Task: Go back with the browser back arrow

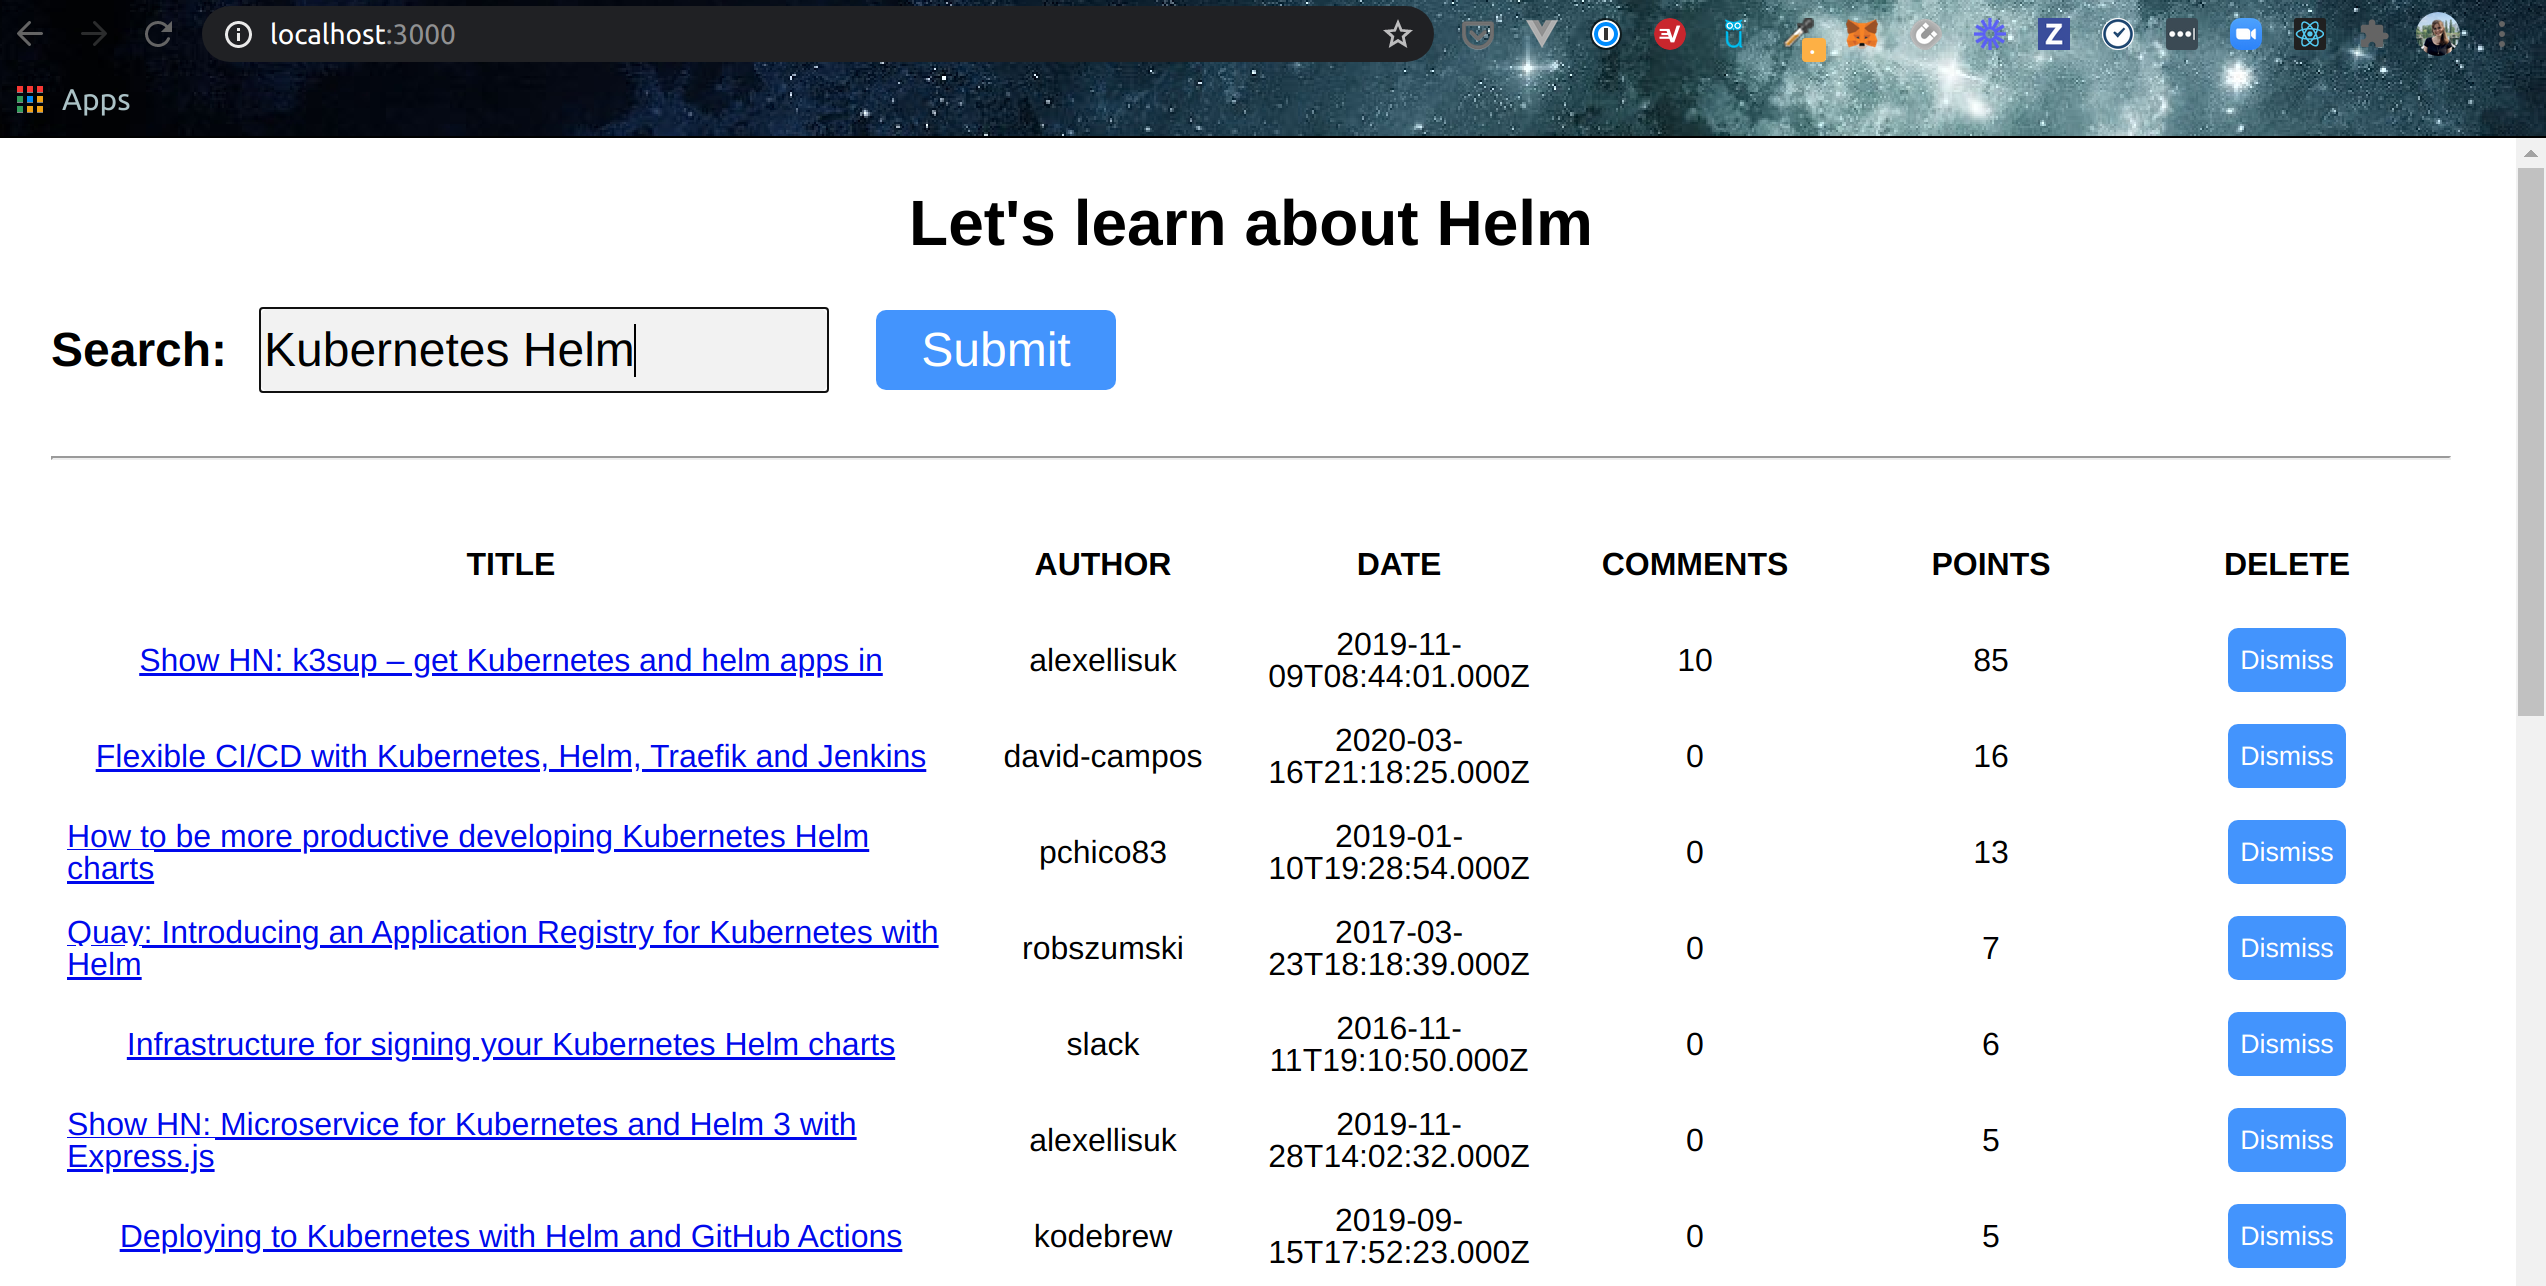Action: 30,34
